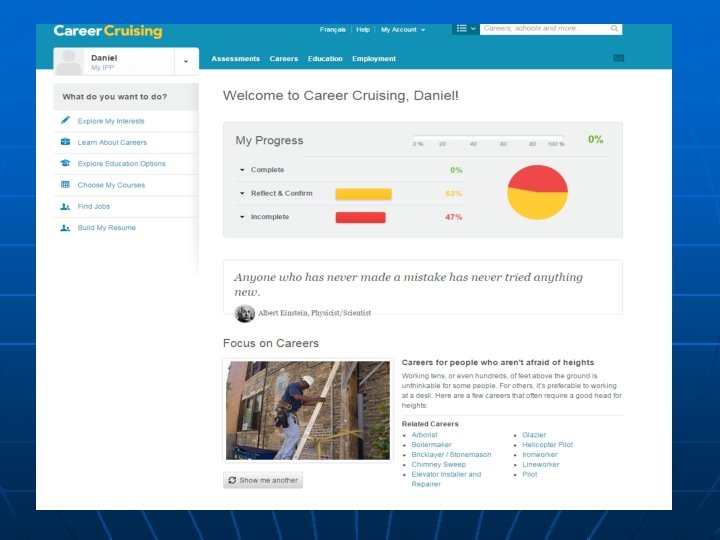Click the worker on ladder photo
The image size is (720, 540).
[308, 411]
